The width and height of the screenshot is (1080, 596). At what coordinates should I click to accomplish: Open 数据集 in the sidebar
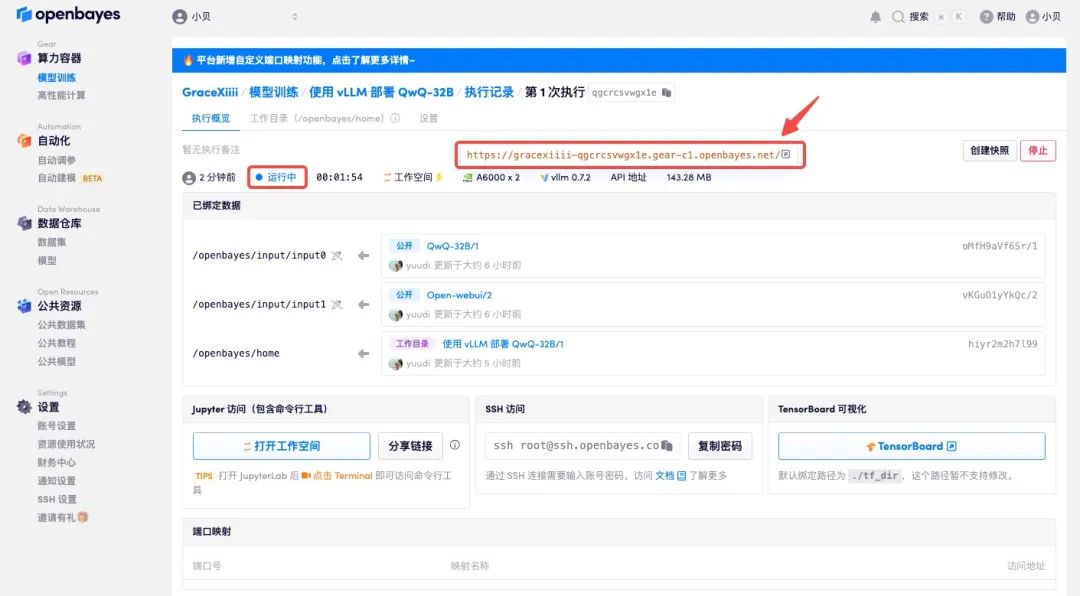pos(52,243)
